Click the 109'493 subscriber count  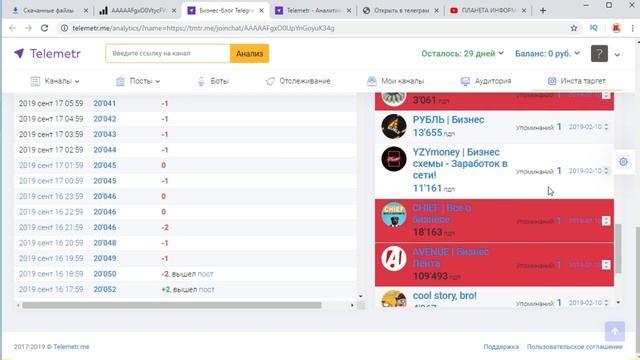(x=430, y=276)
